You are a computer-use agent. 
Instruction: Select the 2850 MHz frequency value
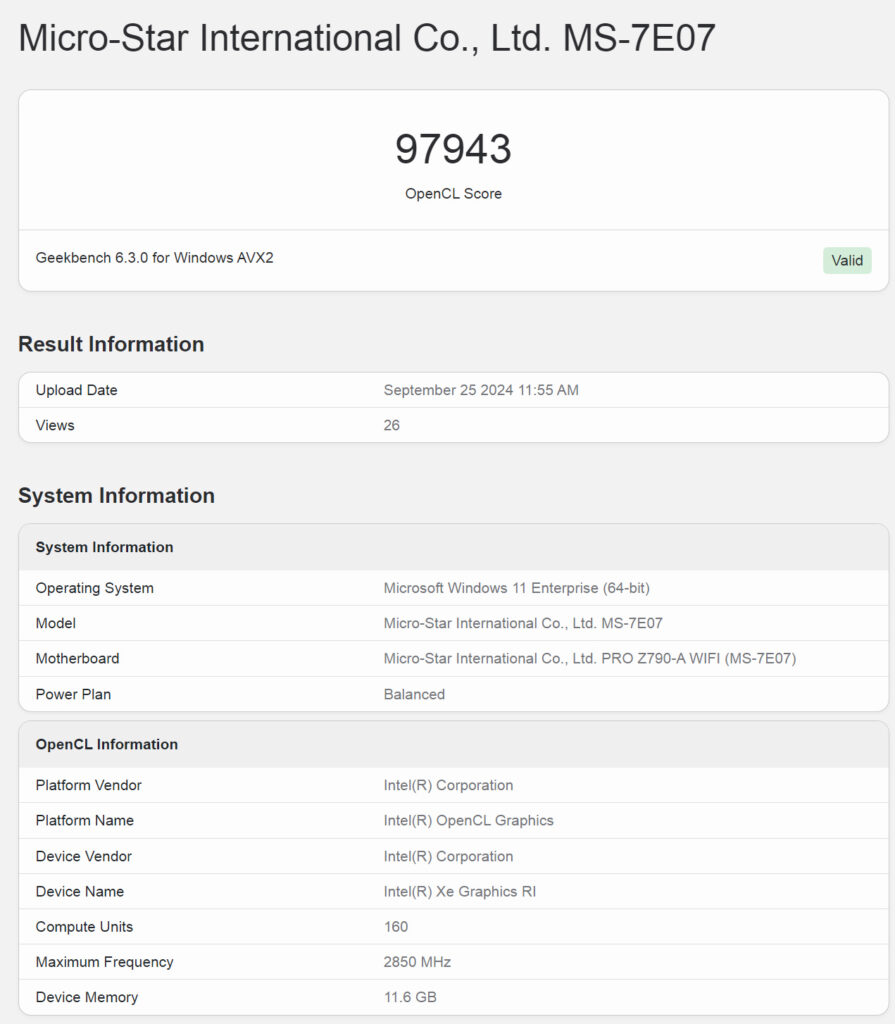point(417,963)
